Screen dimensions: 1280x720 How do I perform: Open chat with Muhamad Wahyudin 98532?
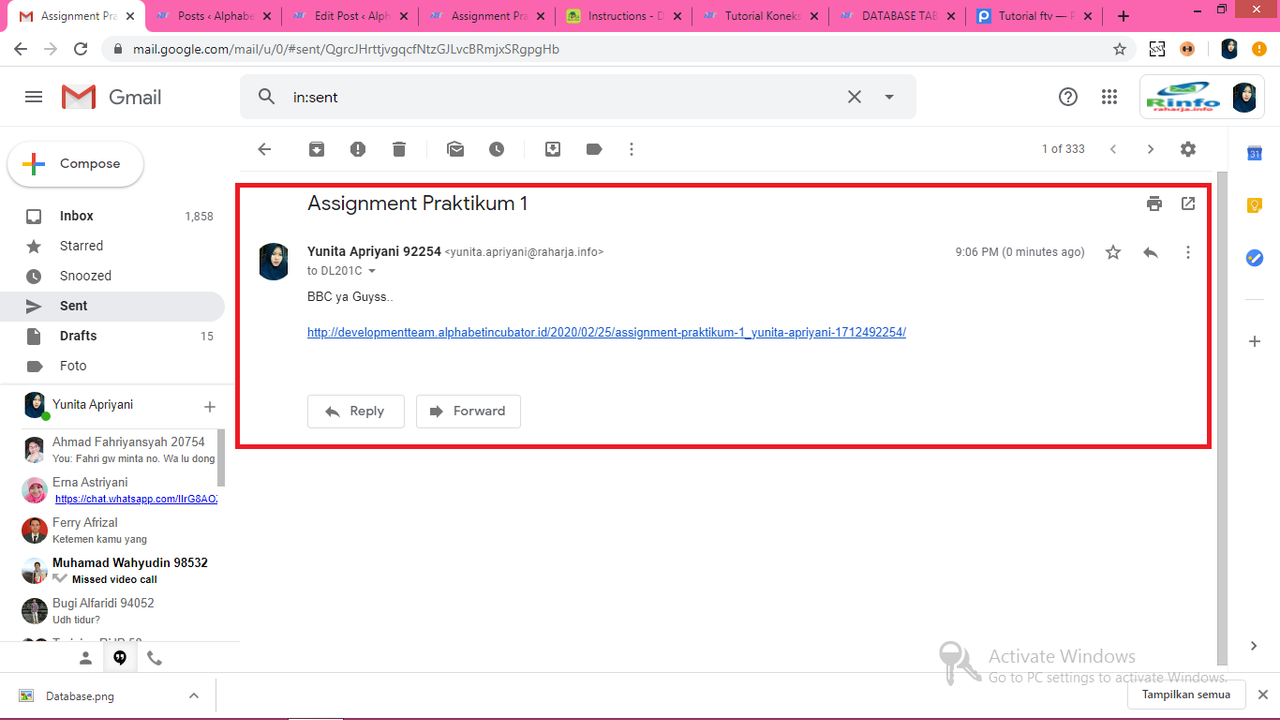coord(118,571)
